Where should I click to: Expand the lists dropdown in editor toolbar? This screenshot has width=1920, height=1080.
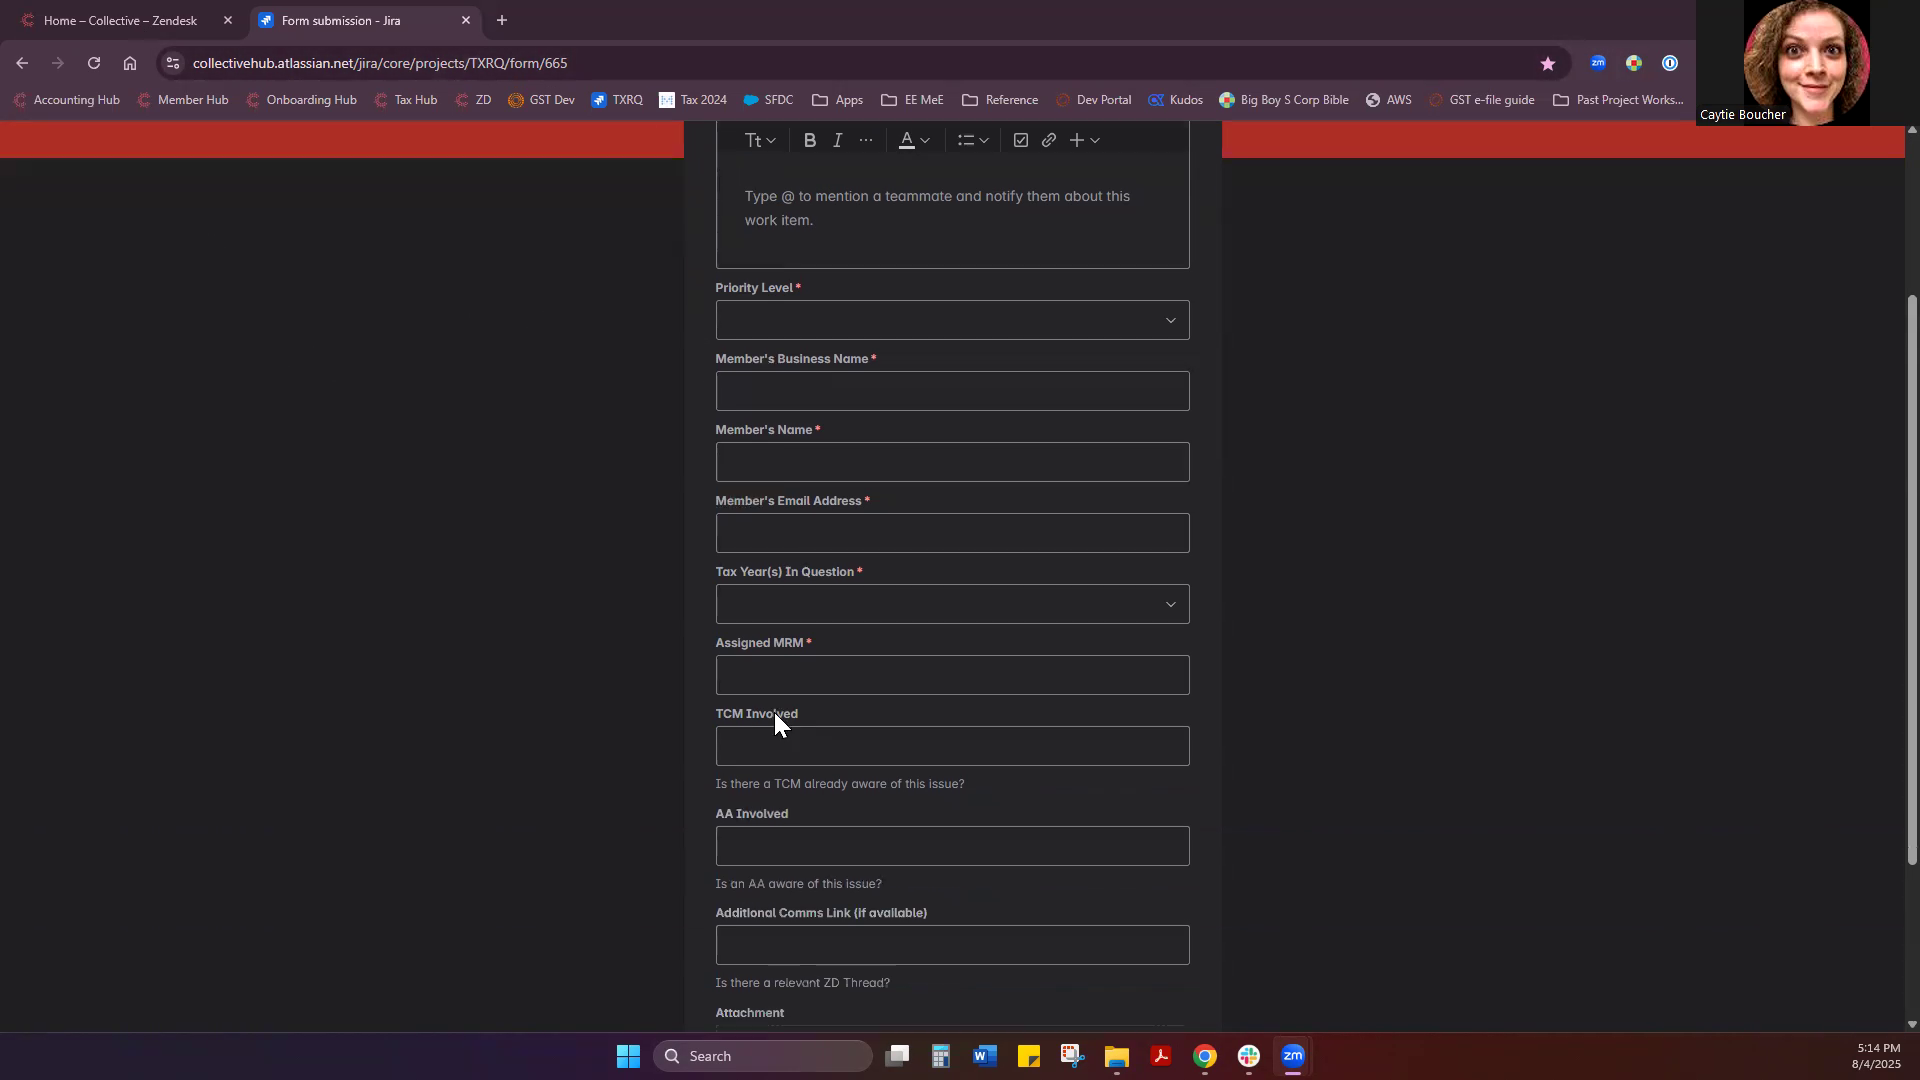click(972, 141)
